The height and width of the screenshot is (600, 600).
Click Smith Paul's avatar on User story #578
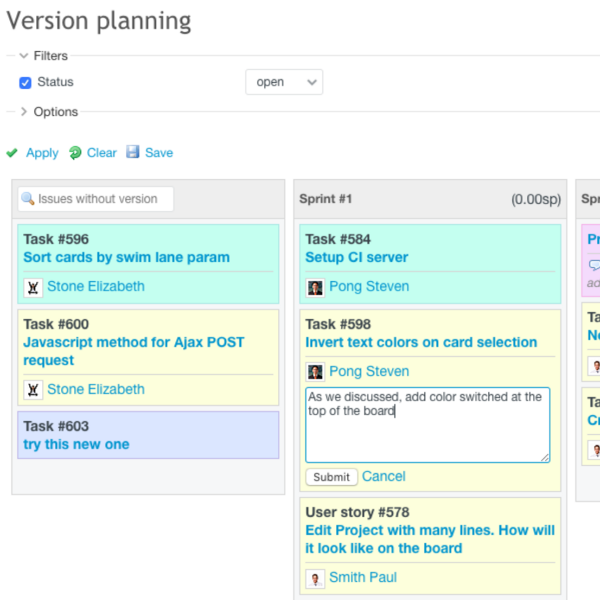(315, 578)
